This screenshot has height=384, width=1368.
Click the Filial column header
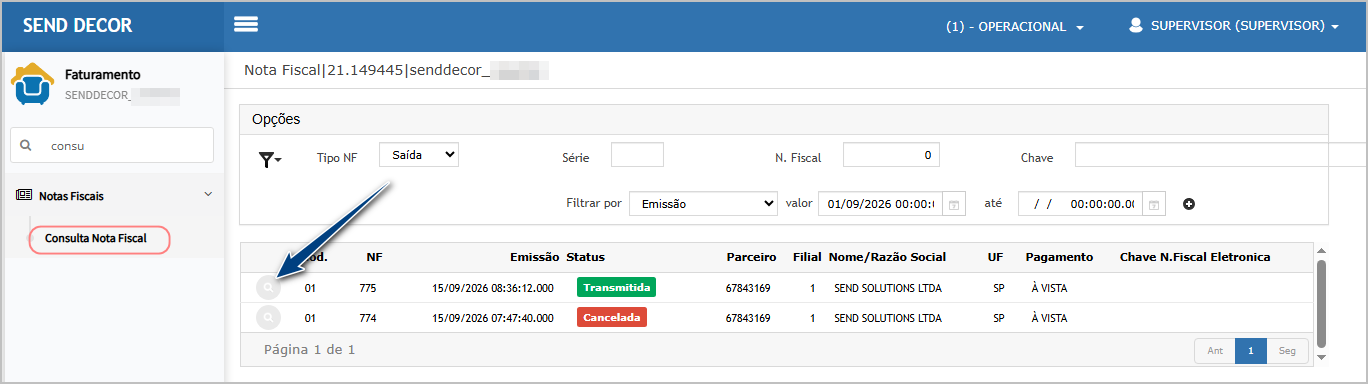pyautogui.click(x=807, y=257)
